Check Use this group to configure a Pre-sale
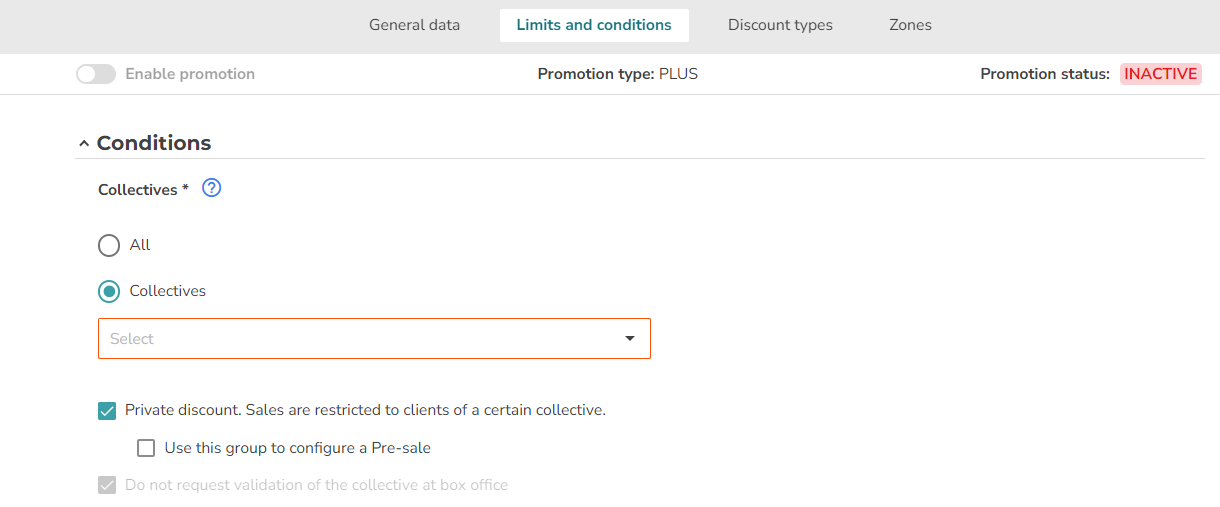Screen dimensions: 1220x507 point(146,448)
